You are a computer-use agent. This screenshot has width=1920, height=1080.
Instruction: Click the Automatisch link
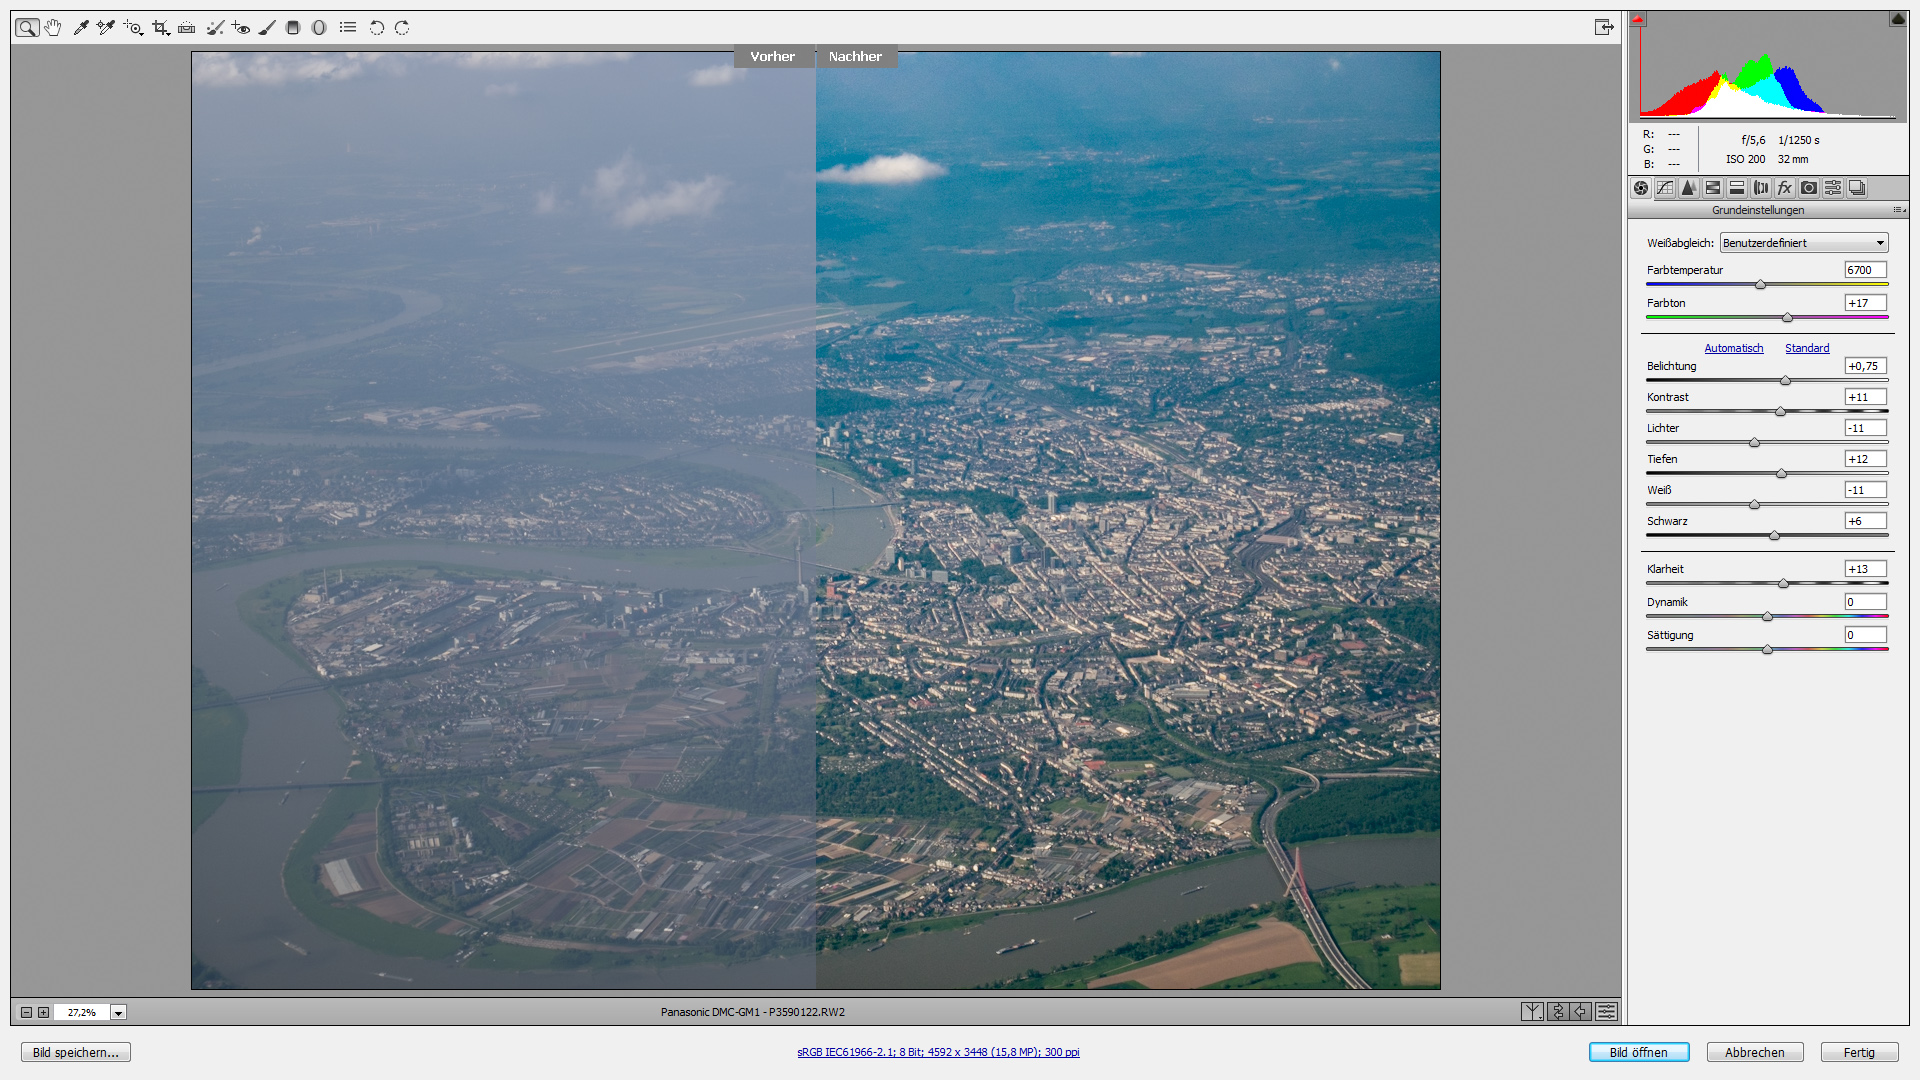[x=1734, y=348]
